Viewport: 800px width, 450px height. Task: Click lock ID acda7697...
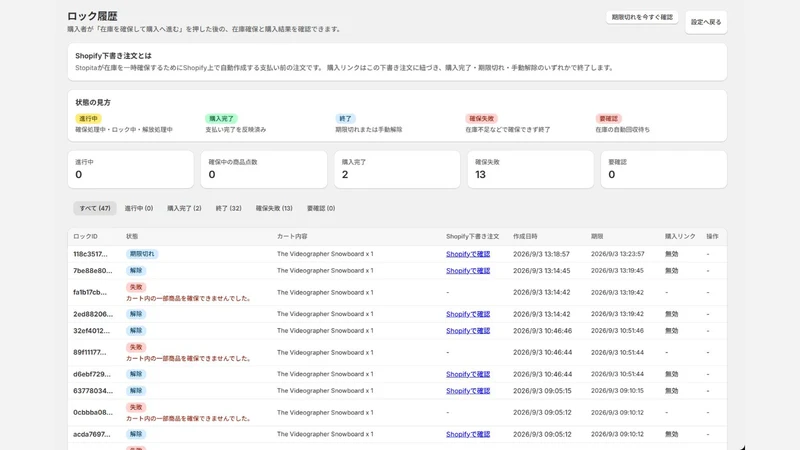[92, 434]
